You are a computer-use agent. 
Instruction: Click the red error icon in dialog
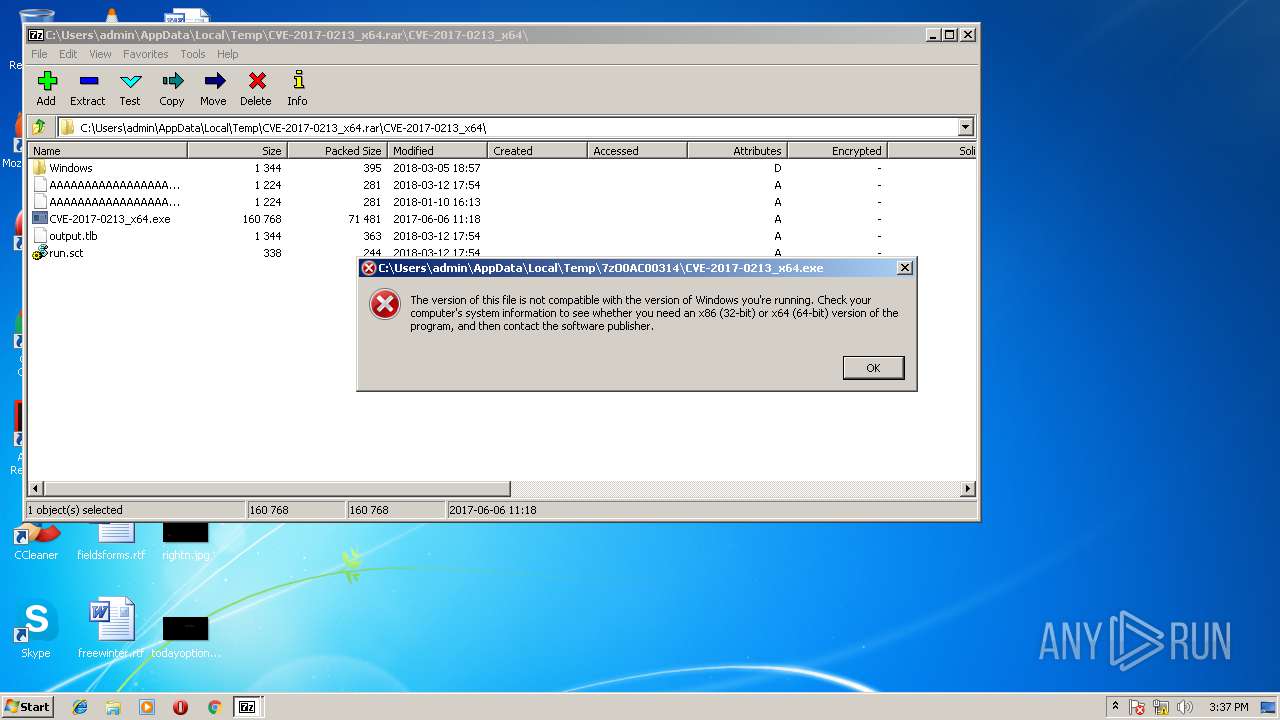coord(385,304)
